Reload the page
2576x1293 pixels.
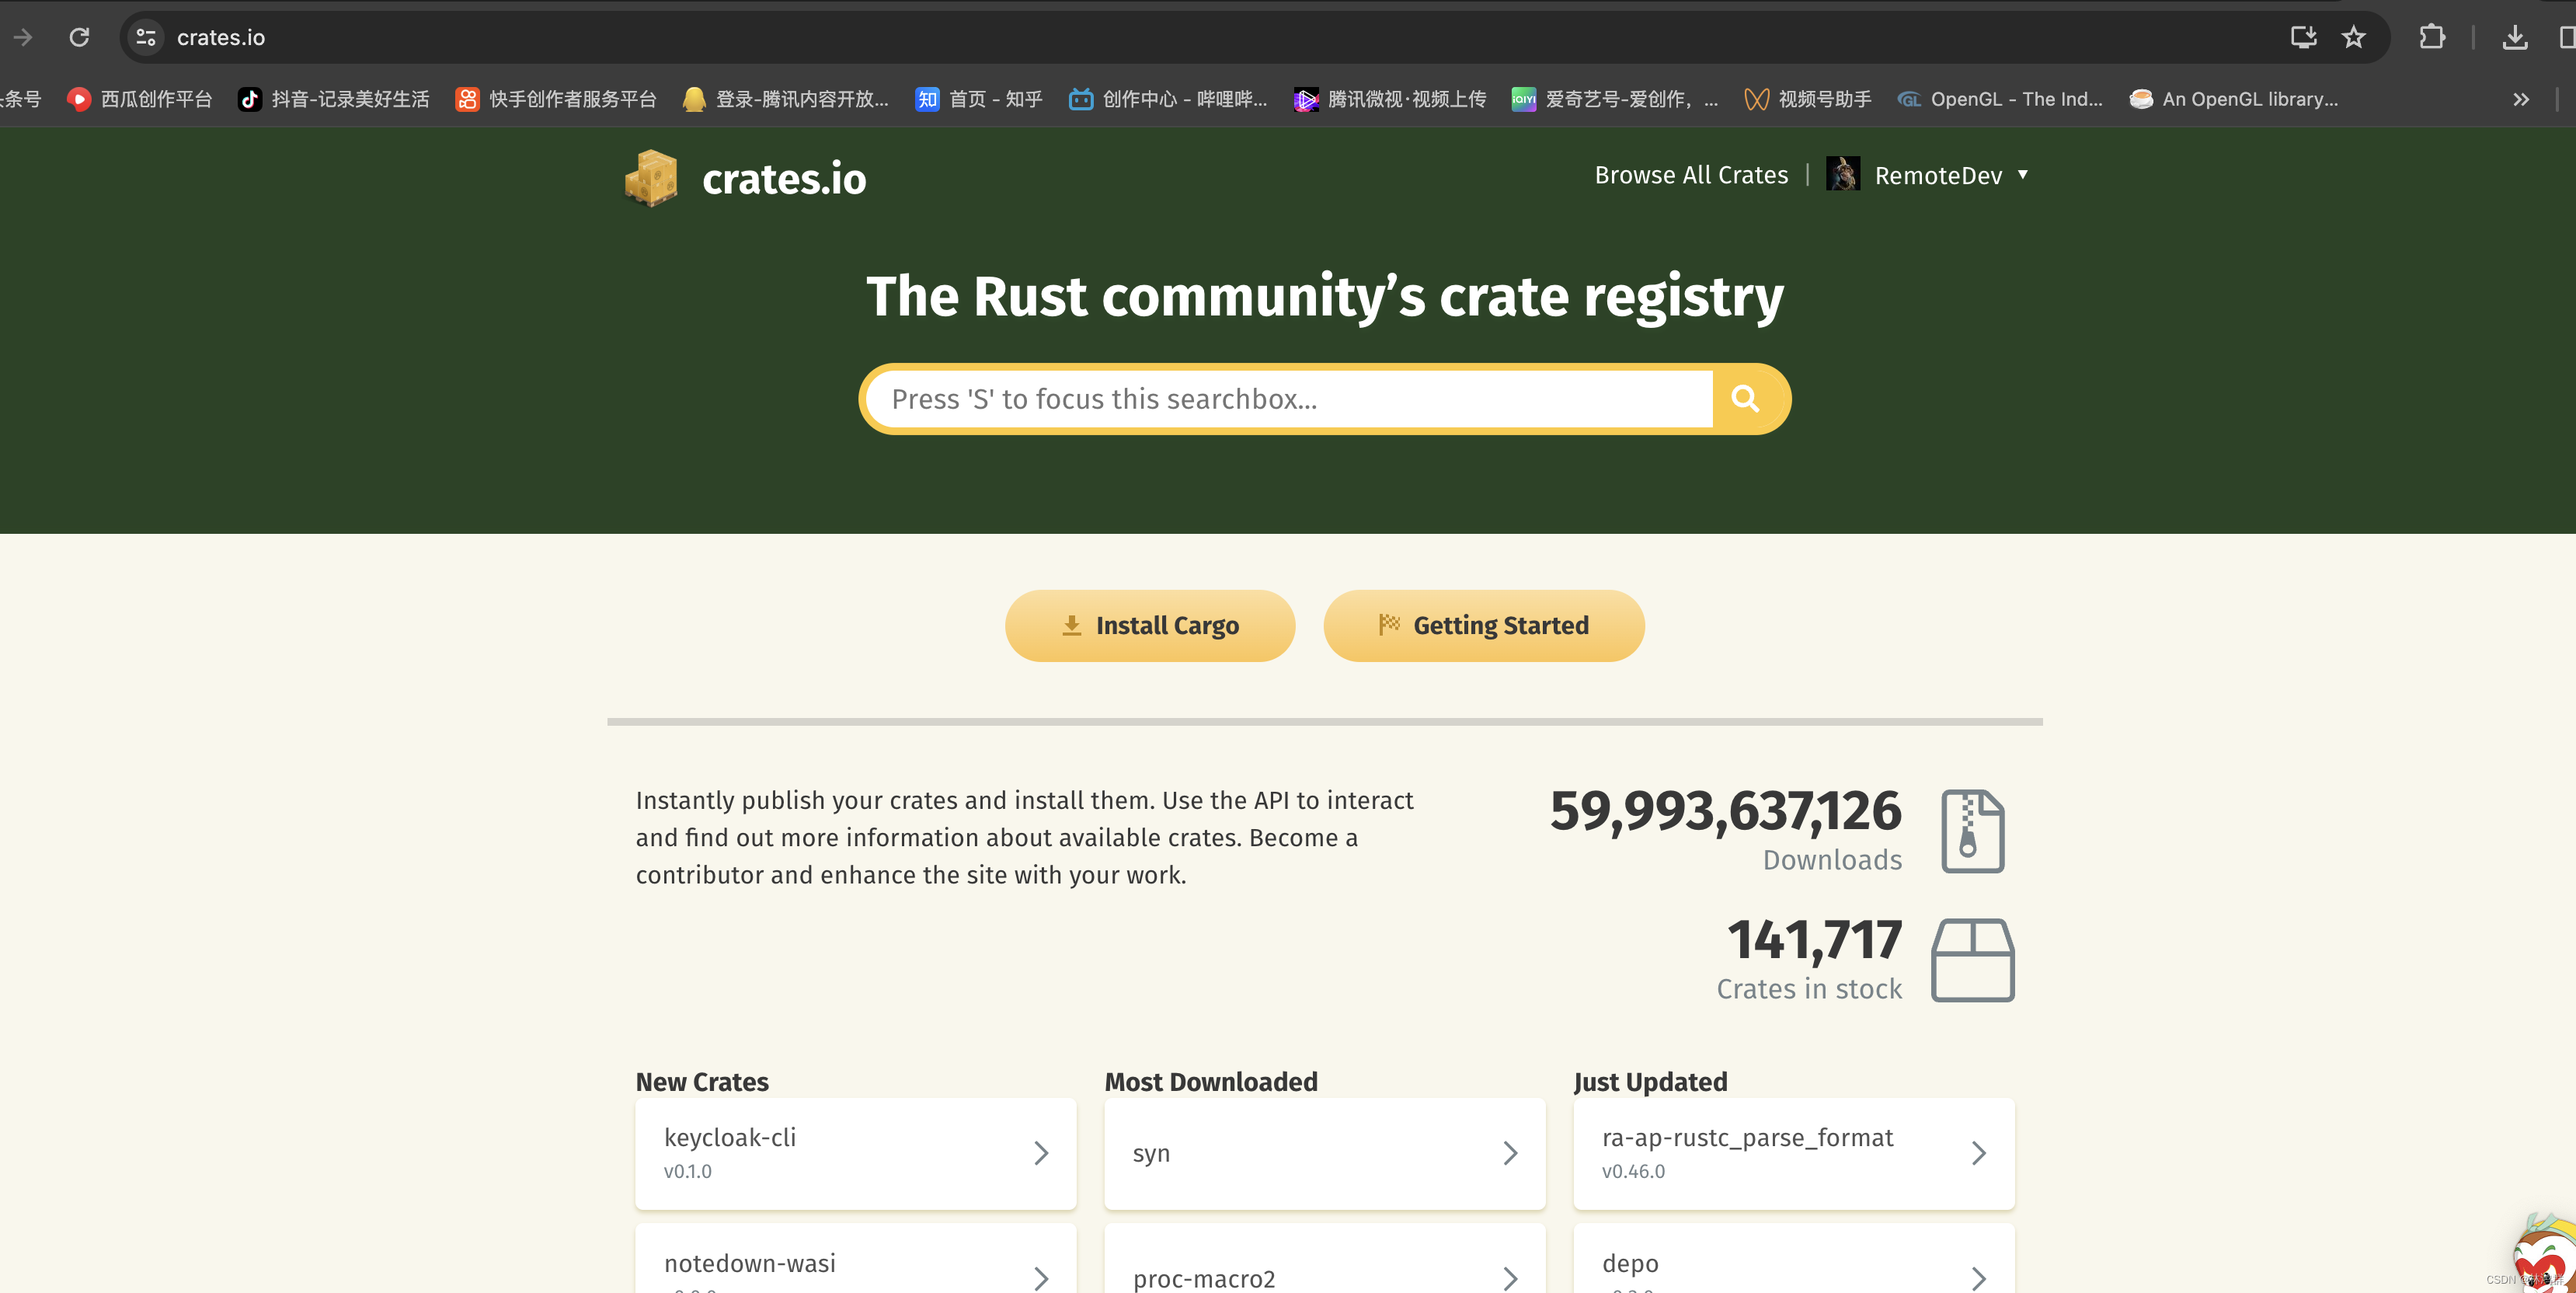coord(80,37)
